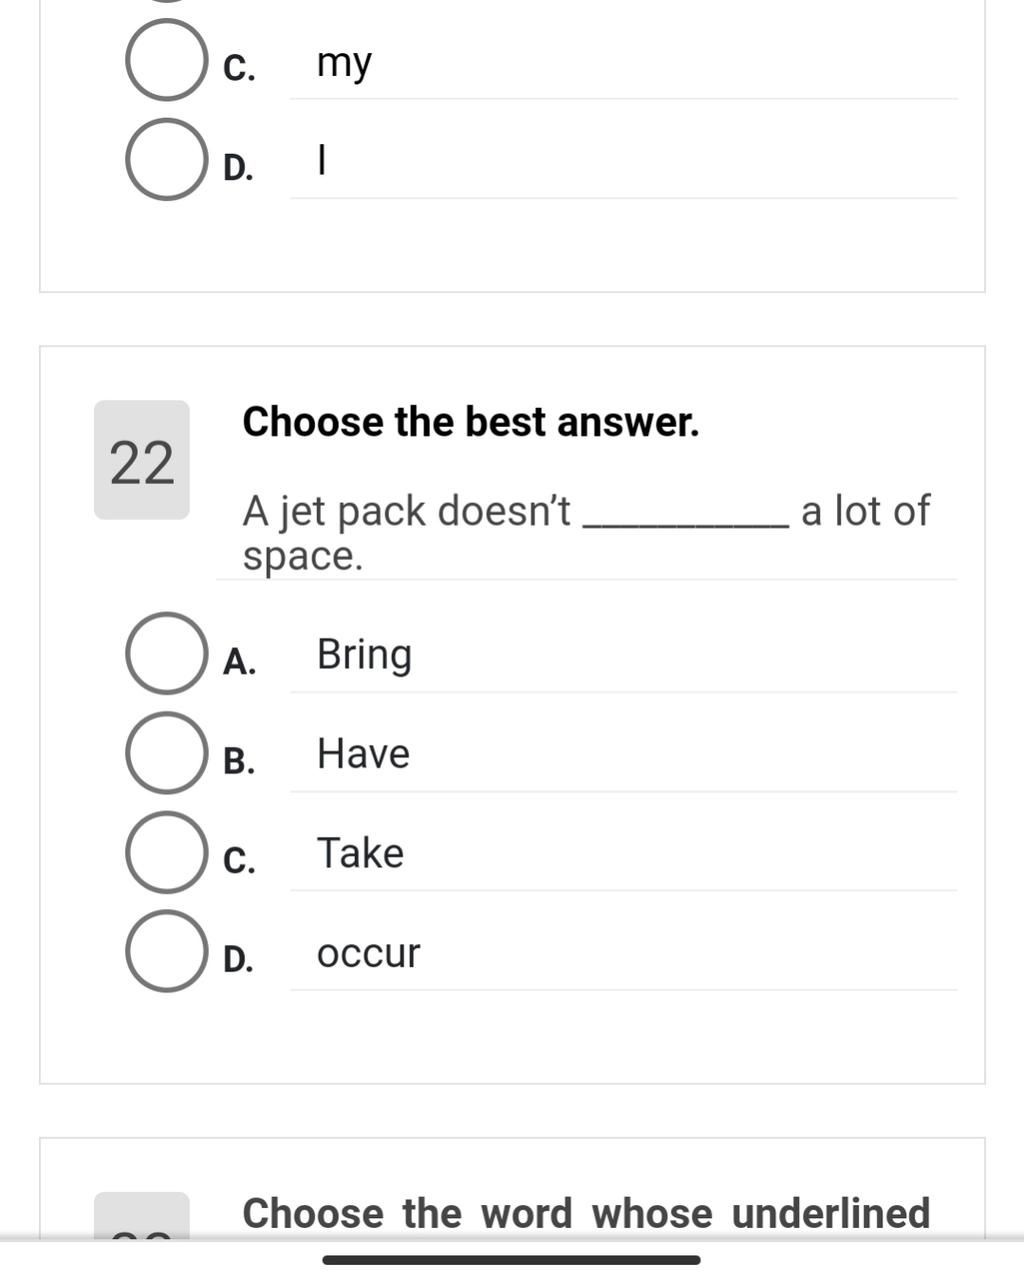Screen dimensions: 1024x1281
Task: Choose the radio button for "Bring"
Action: point(166,654)
